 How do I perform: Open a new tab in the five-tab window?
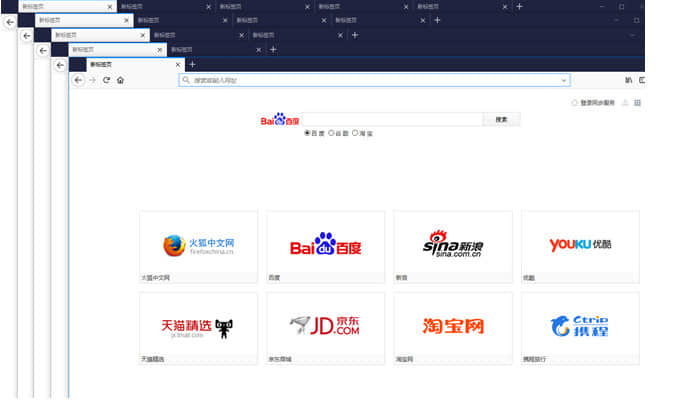pyautogui.click(x=519, y=6)
